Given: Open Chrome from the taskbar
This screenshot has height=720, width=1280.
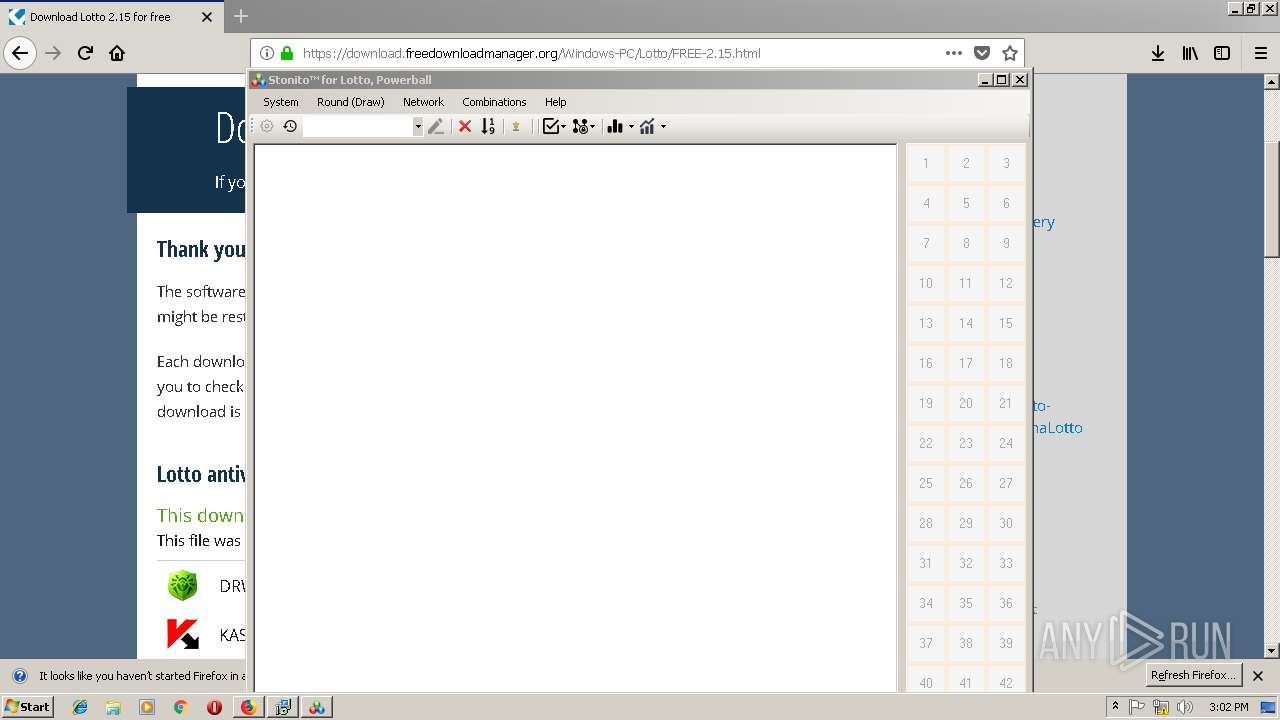Looking at the screenshot, I should point(180,707).
